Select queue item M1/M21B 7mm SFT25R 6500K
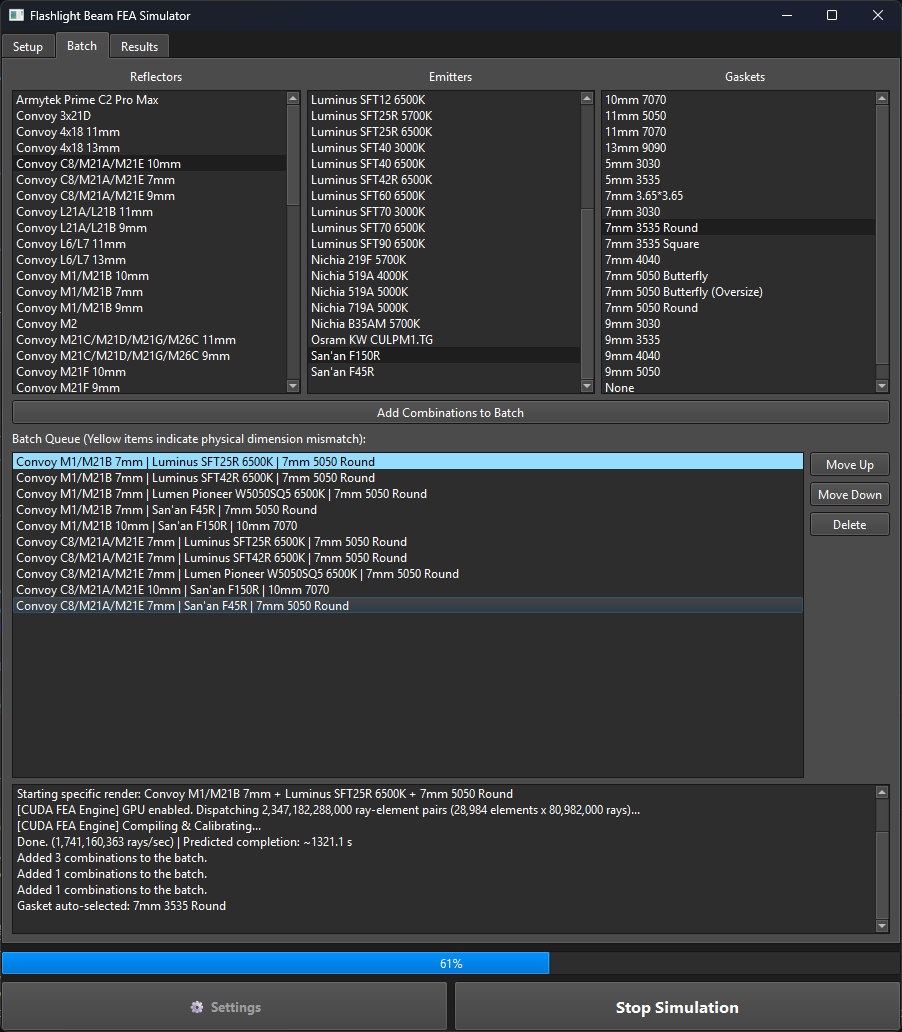This screenshot has width=902, height=1032. point(408,461)
